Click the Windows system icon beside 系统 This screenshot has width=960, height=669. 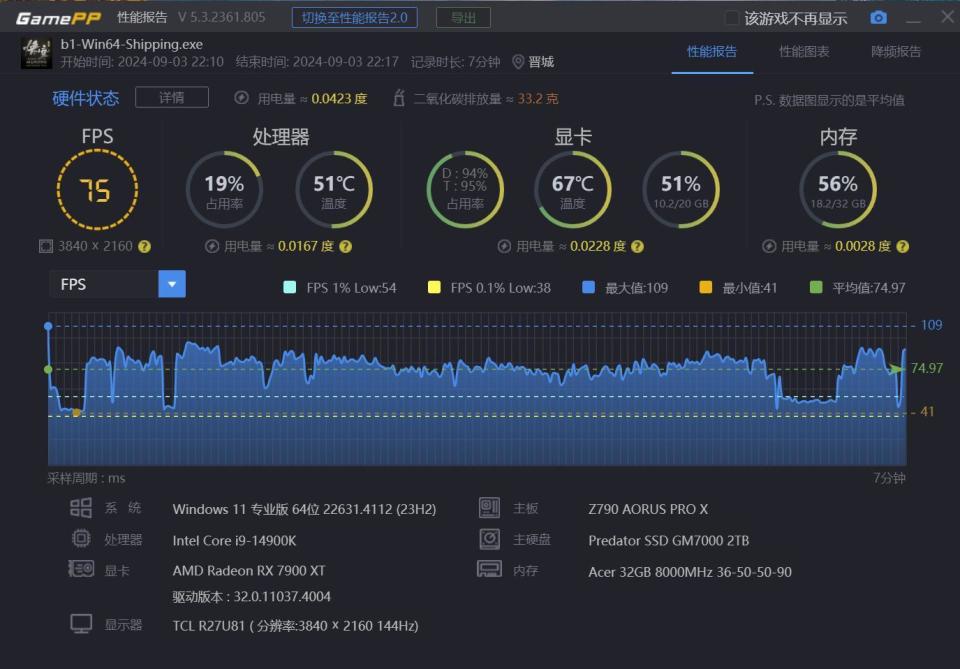tap(81, 508)
